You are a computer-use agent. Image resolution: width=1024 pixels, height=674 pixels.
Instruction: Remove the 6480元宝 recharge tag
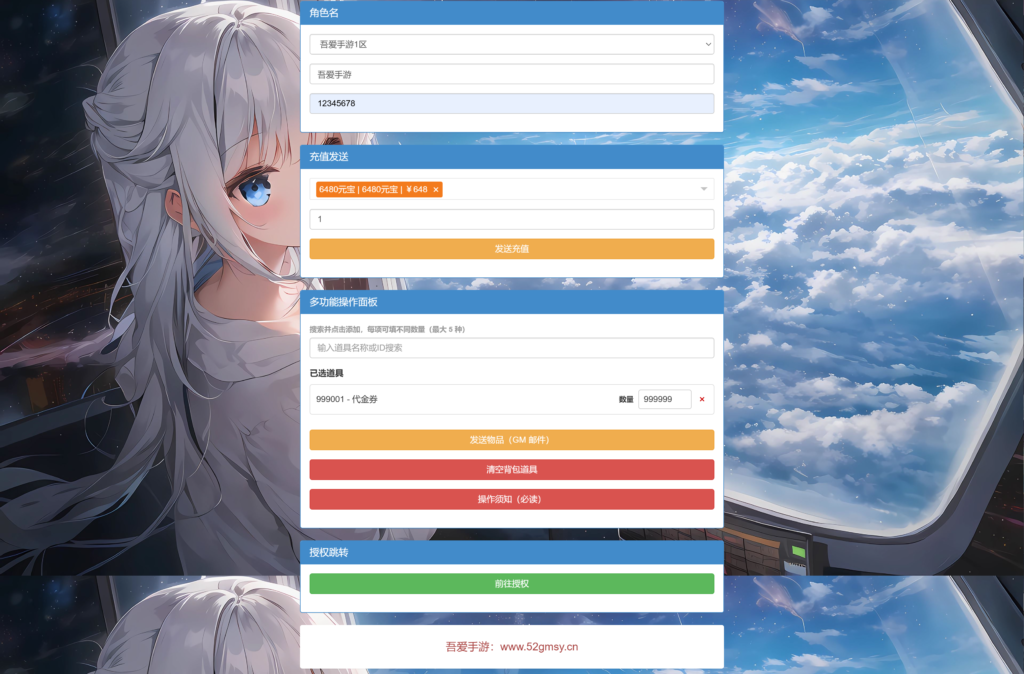pyautogui.click(x=436, y=189)
